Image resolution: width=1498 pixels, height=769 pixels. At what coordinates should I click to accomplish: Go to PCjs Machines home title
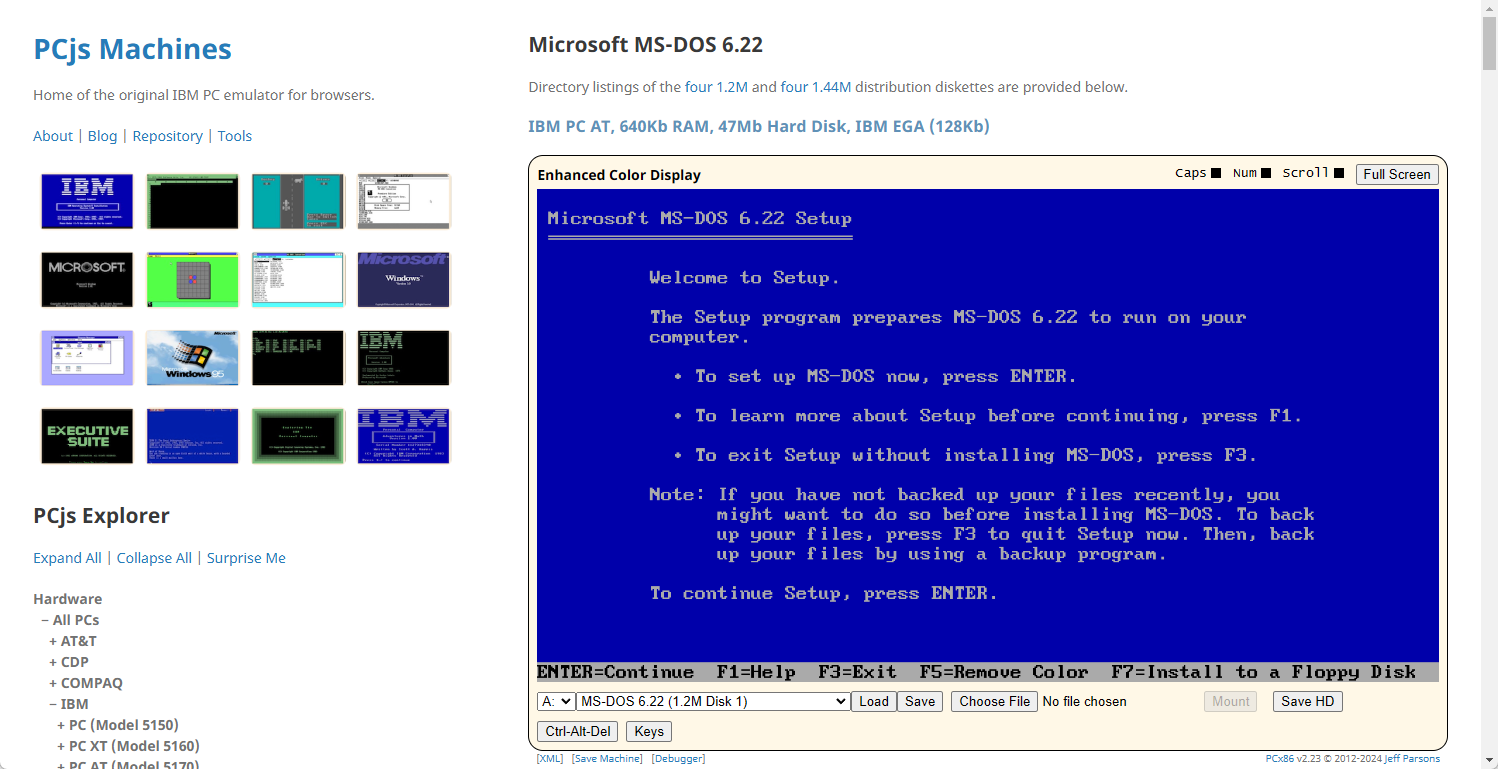[132, 49]
